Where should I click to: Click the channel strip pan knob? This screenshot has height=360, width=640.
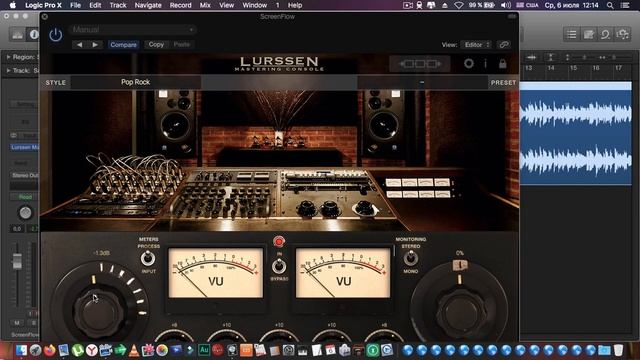(25, 213)
